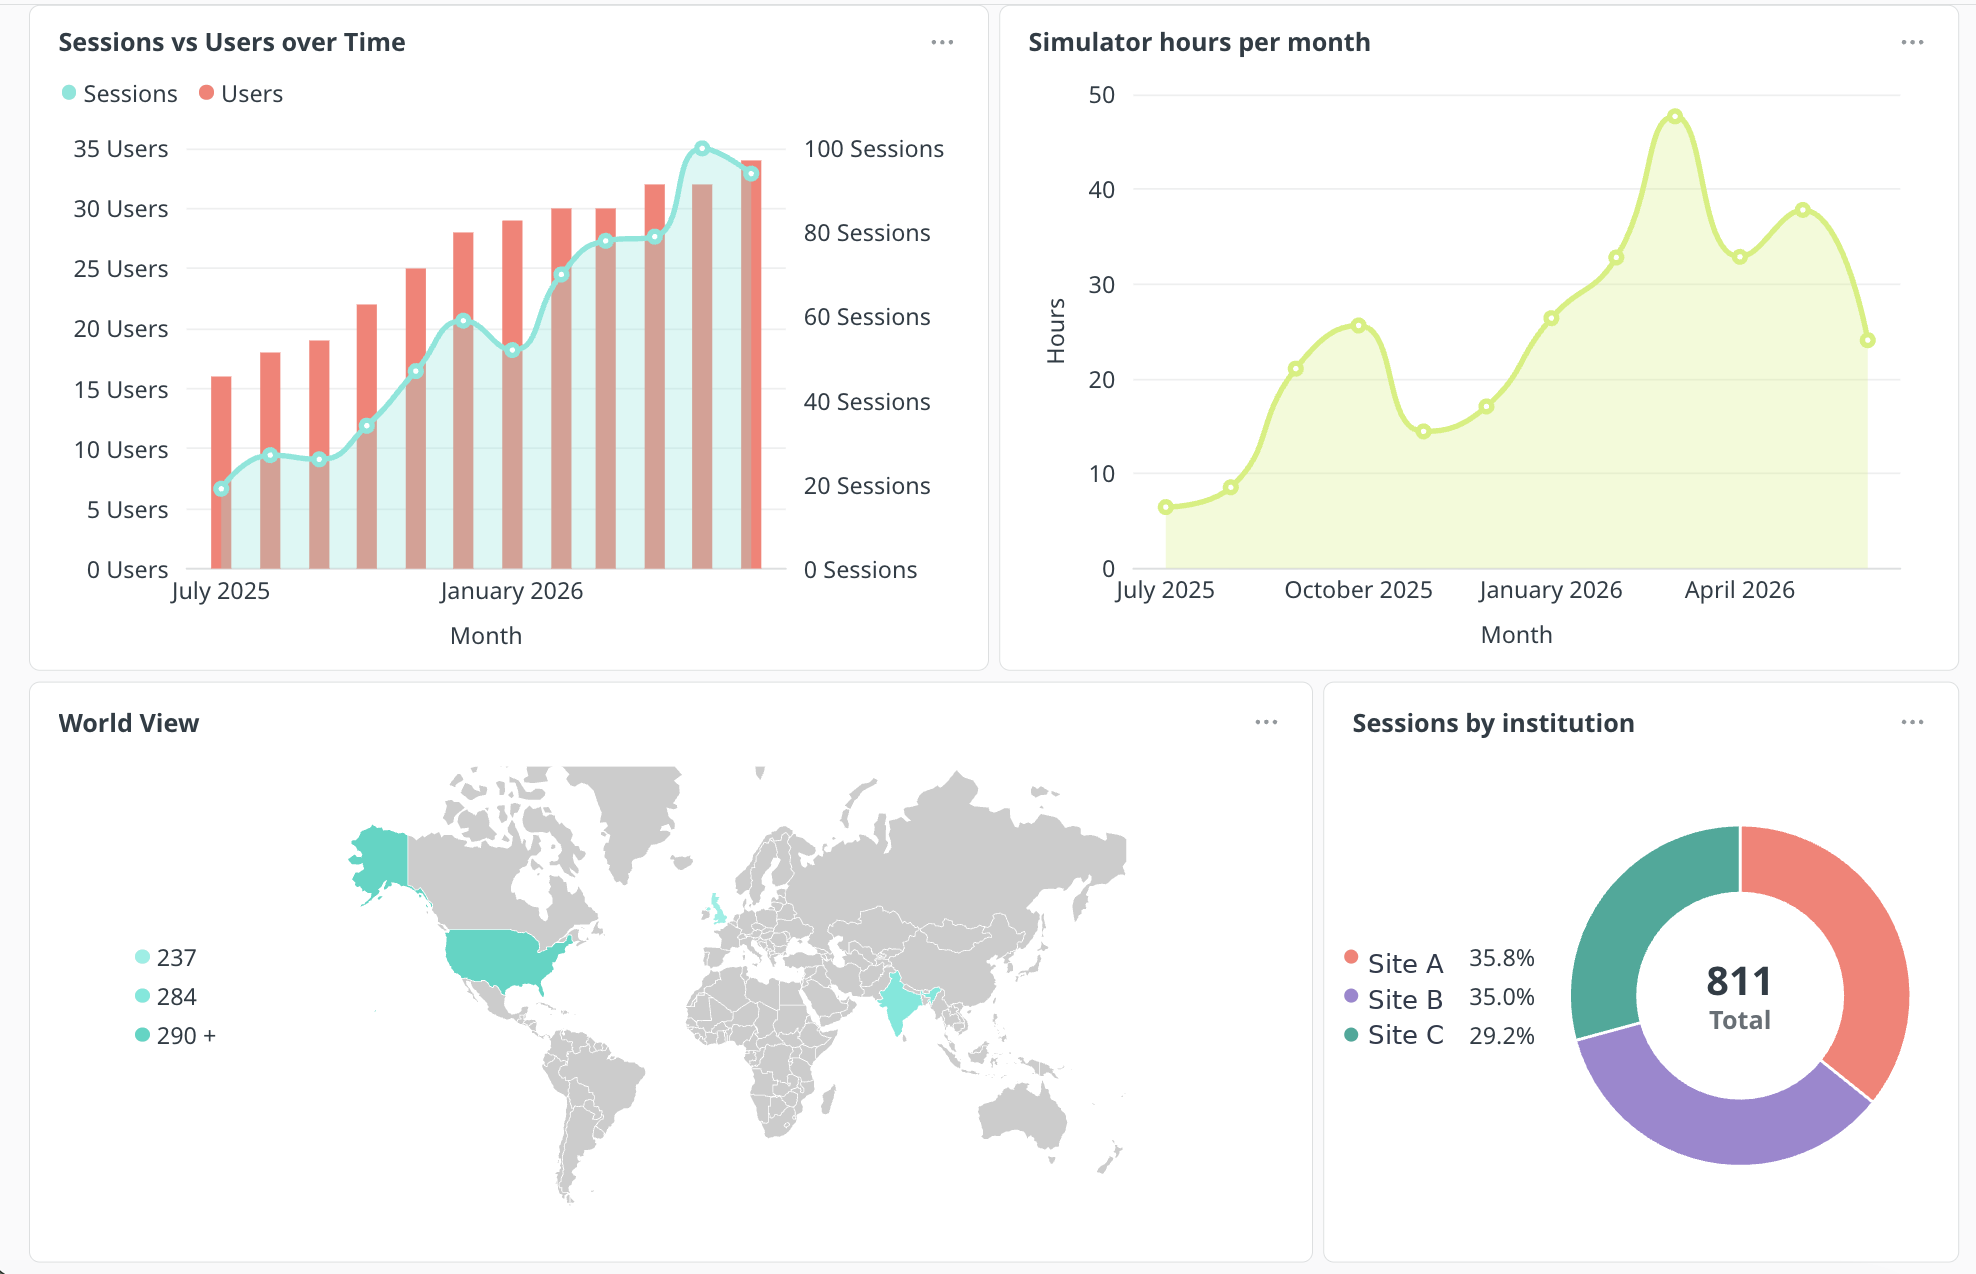Open options menu for Sessions vs Users chart

[x=942, y=42]
